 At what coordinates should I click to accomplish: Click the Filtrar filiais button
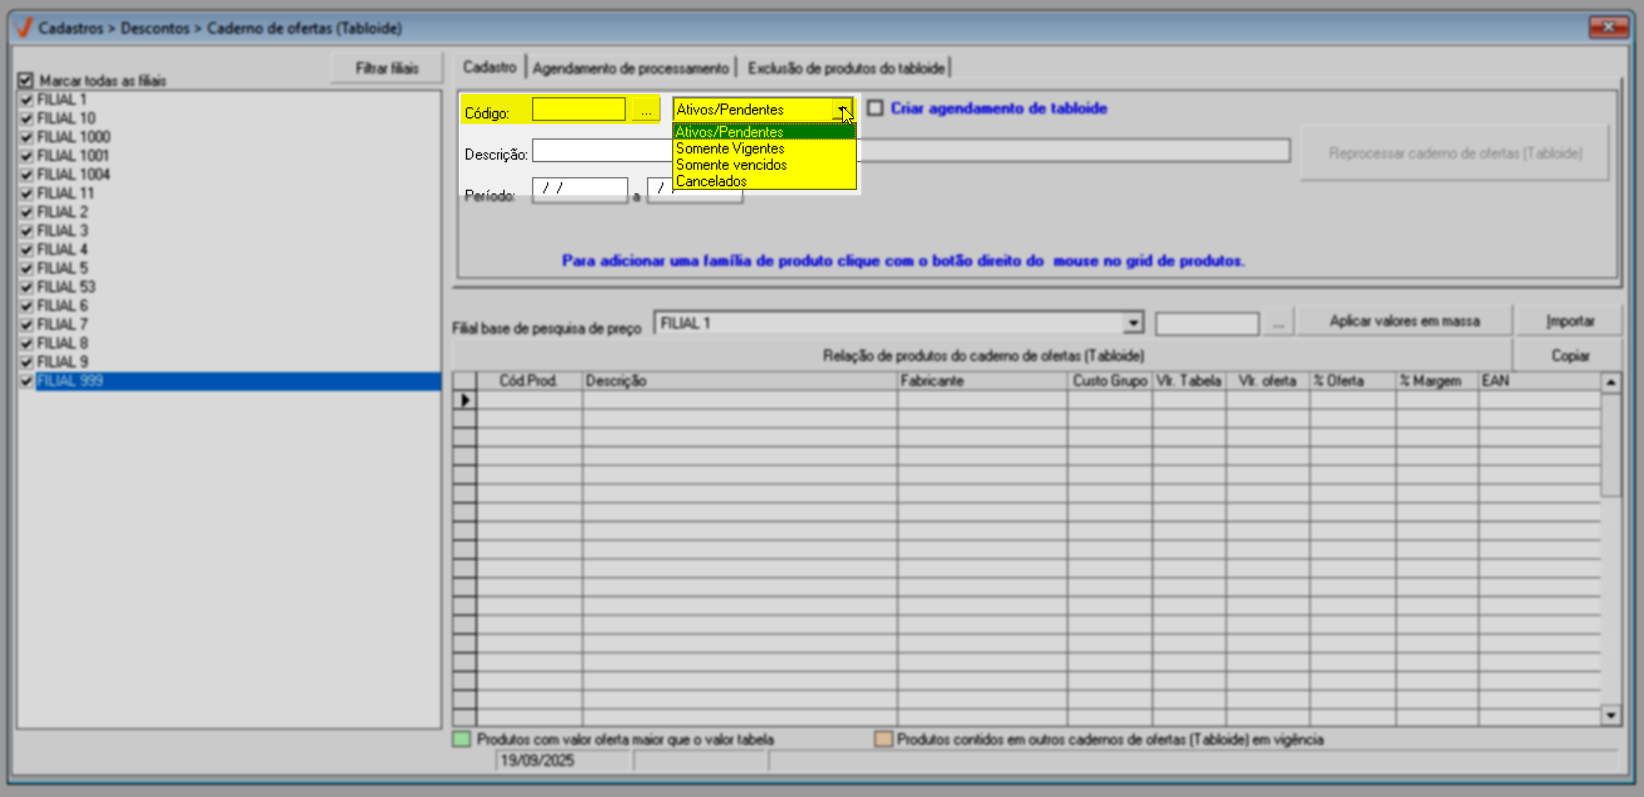click(x=386, y=68)
